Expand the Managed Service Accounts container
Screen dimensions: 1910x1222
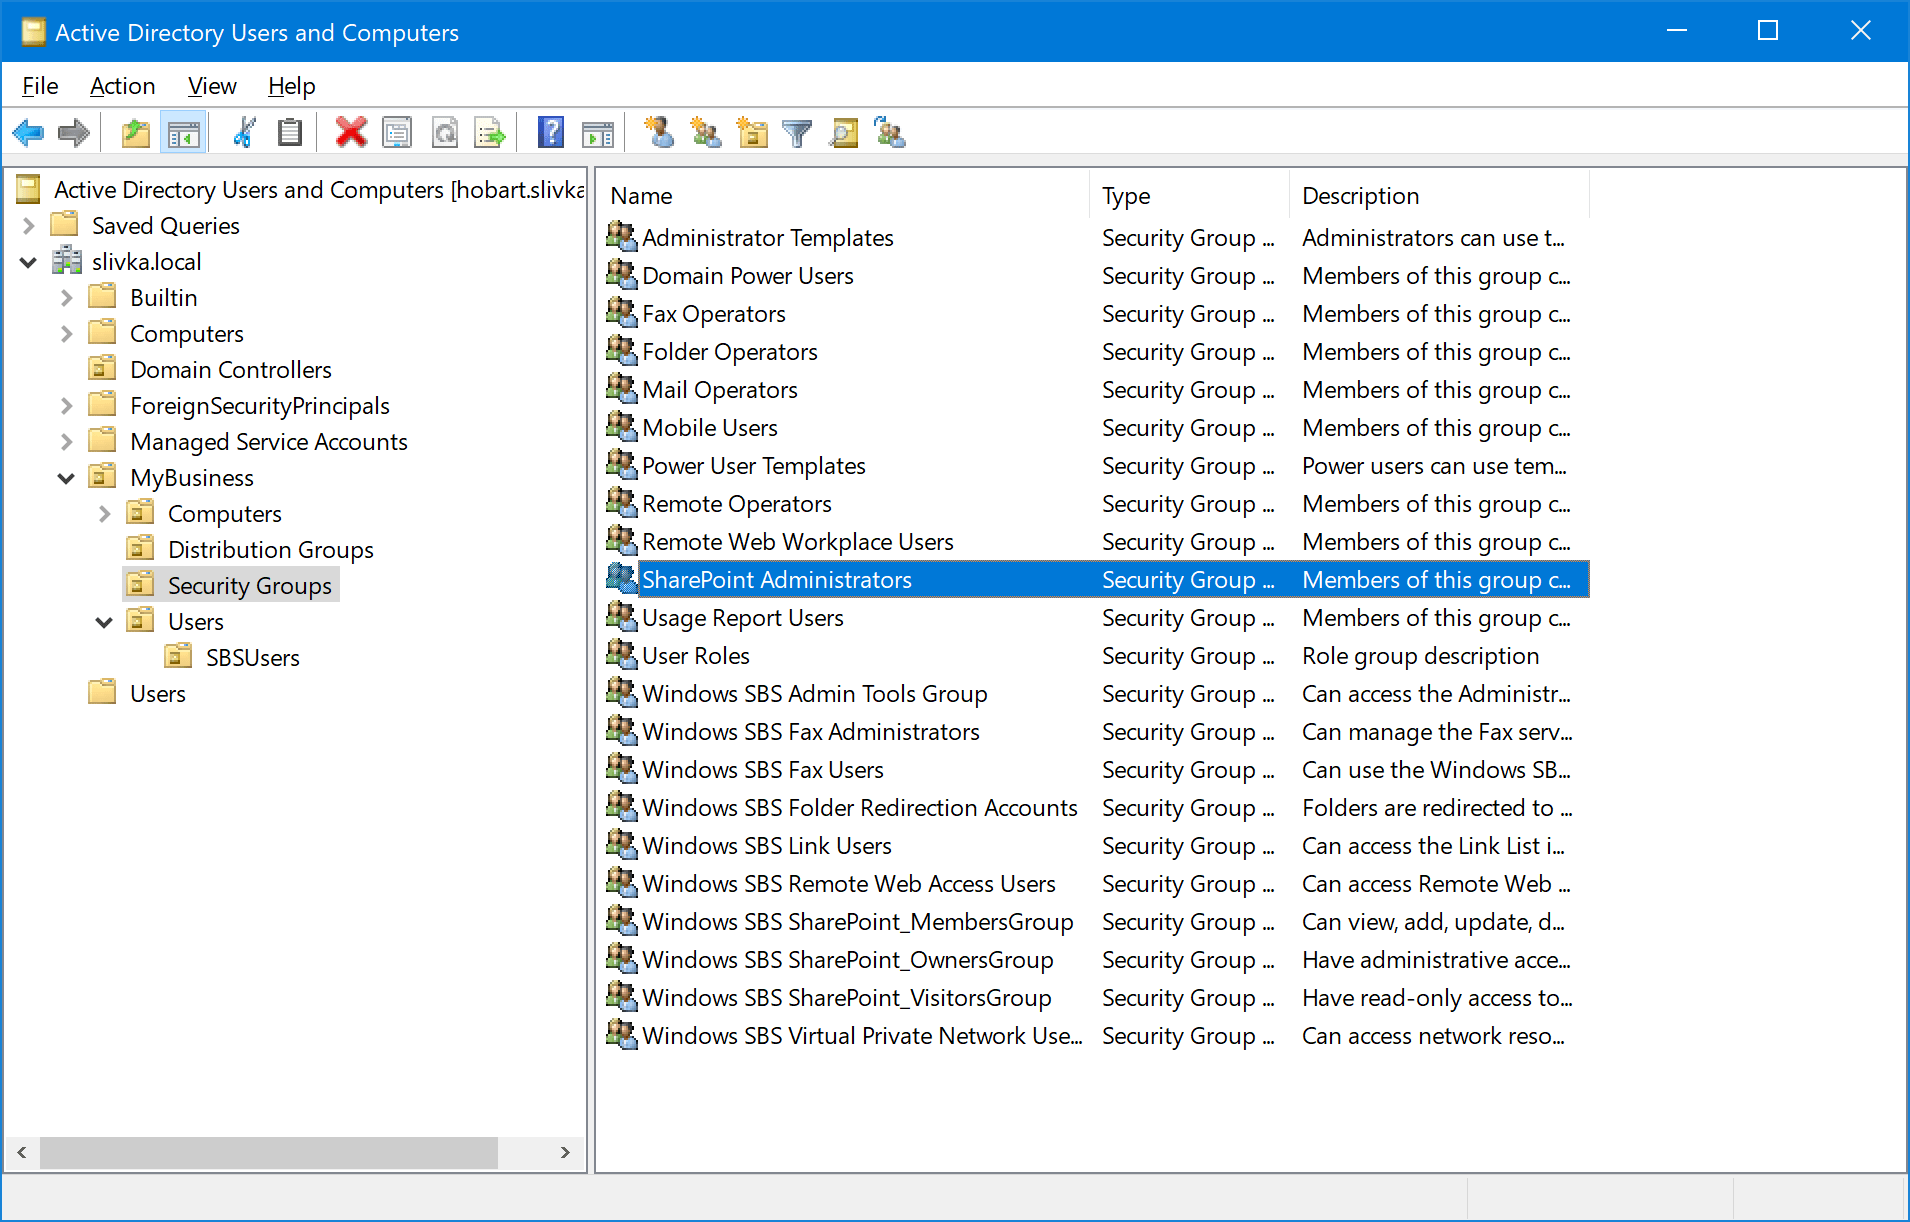(x=66, y=442)
